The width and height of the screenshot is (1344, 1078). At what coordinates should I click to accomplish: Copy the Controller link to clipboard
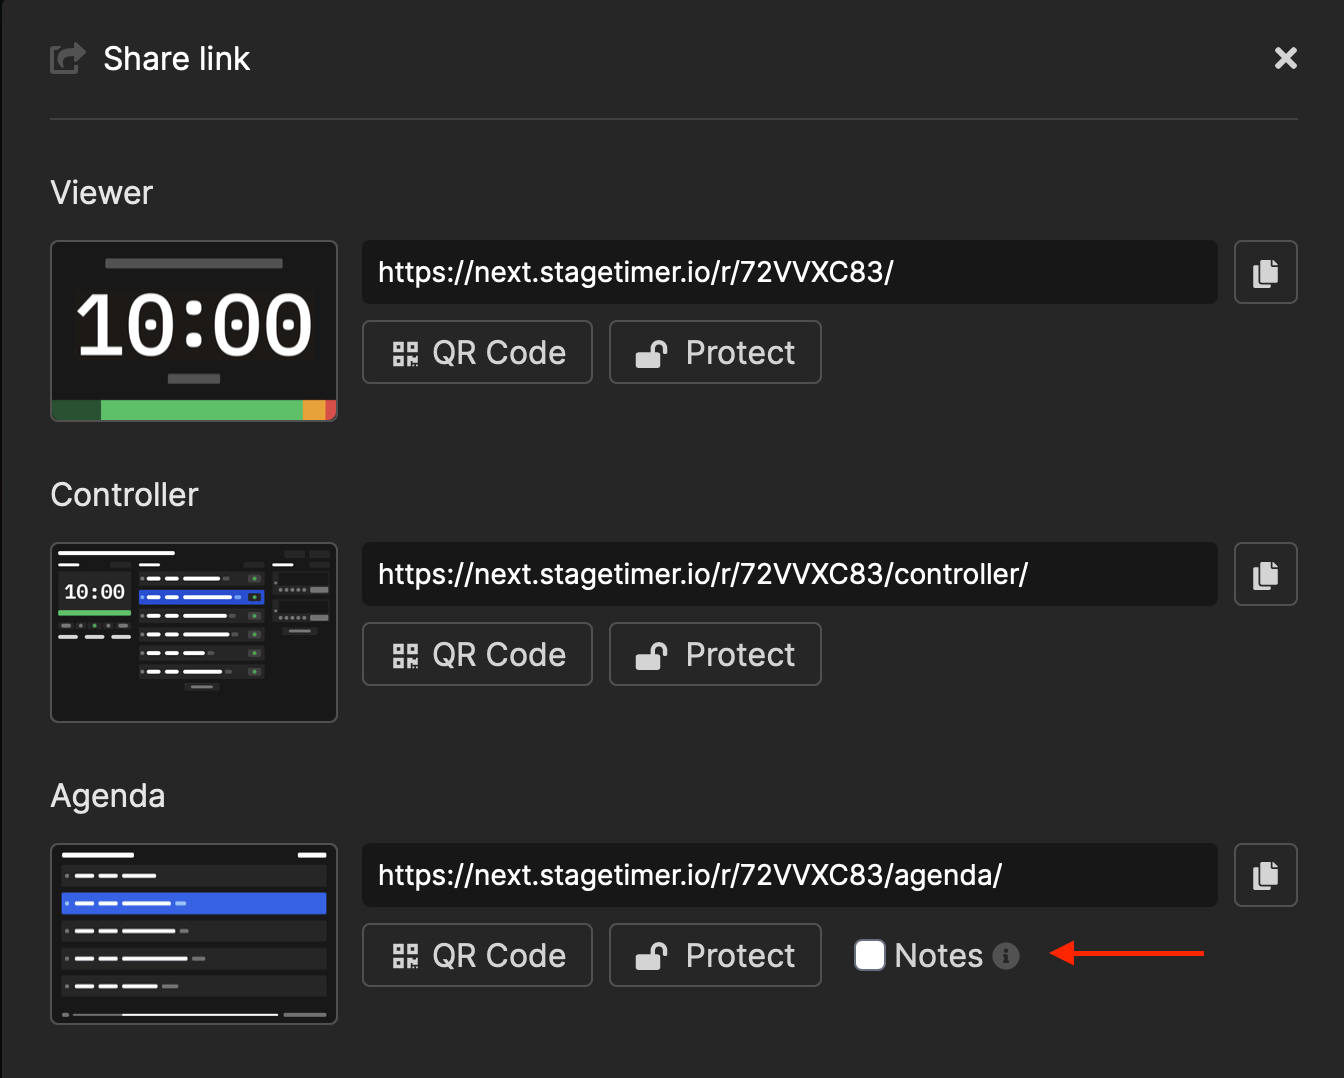tap(1265, 574)
